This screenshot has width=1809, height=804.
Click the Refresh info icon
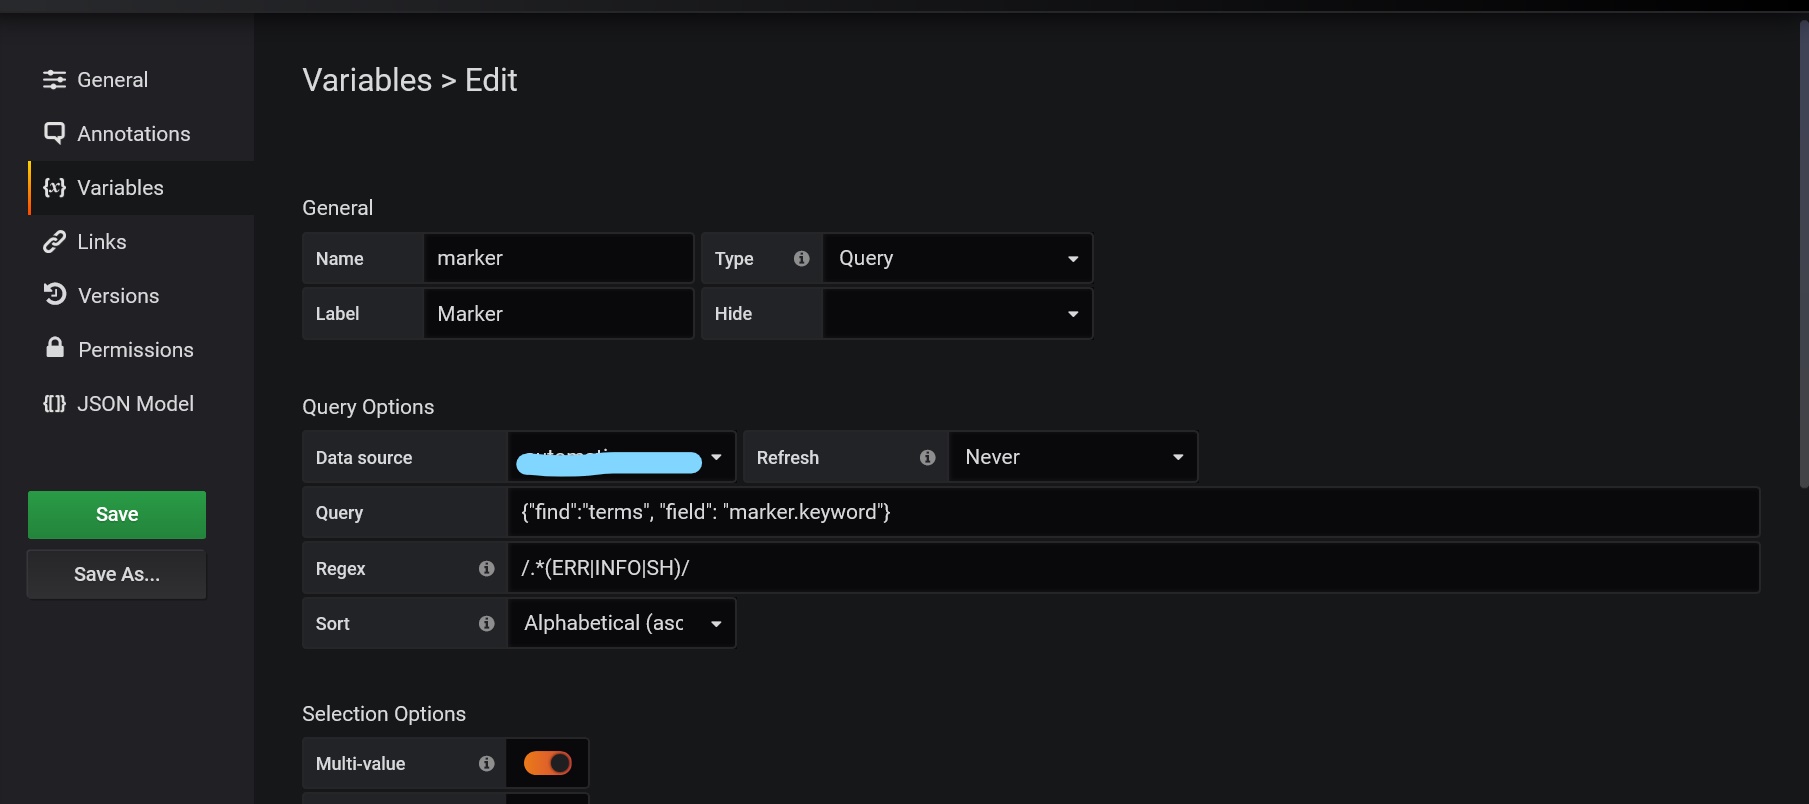(927, 457)
